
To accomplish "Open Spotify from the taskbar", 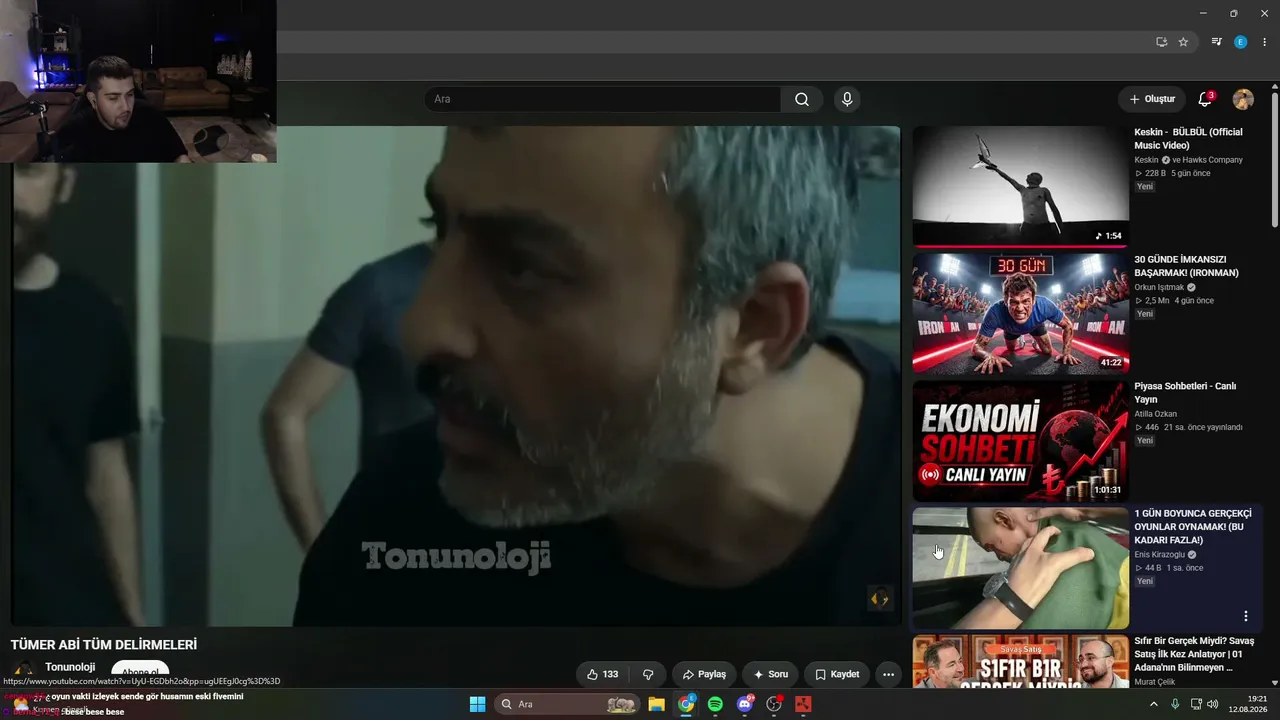I will [715, 704].
